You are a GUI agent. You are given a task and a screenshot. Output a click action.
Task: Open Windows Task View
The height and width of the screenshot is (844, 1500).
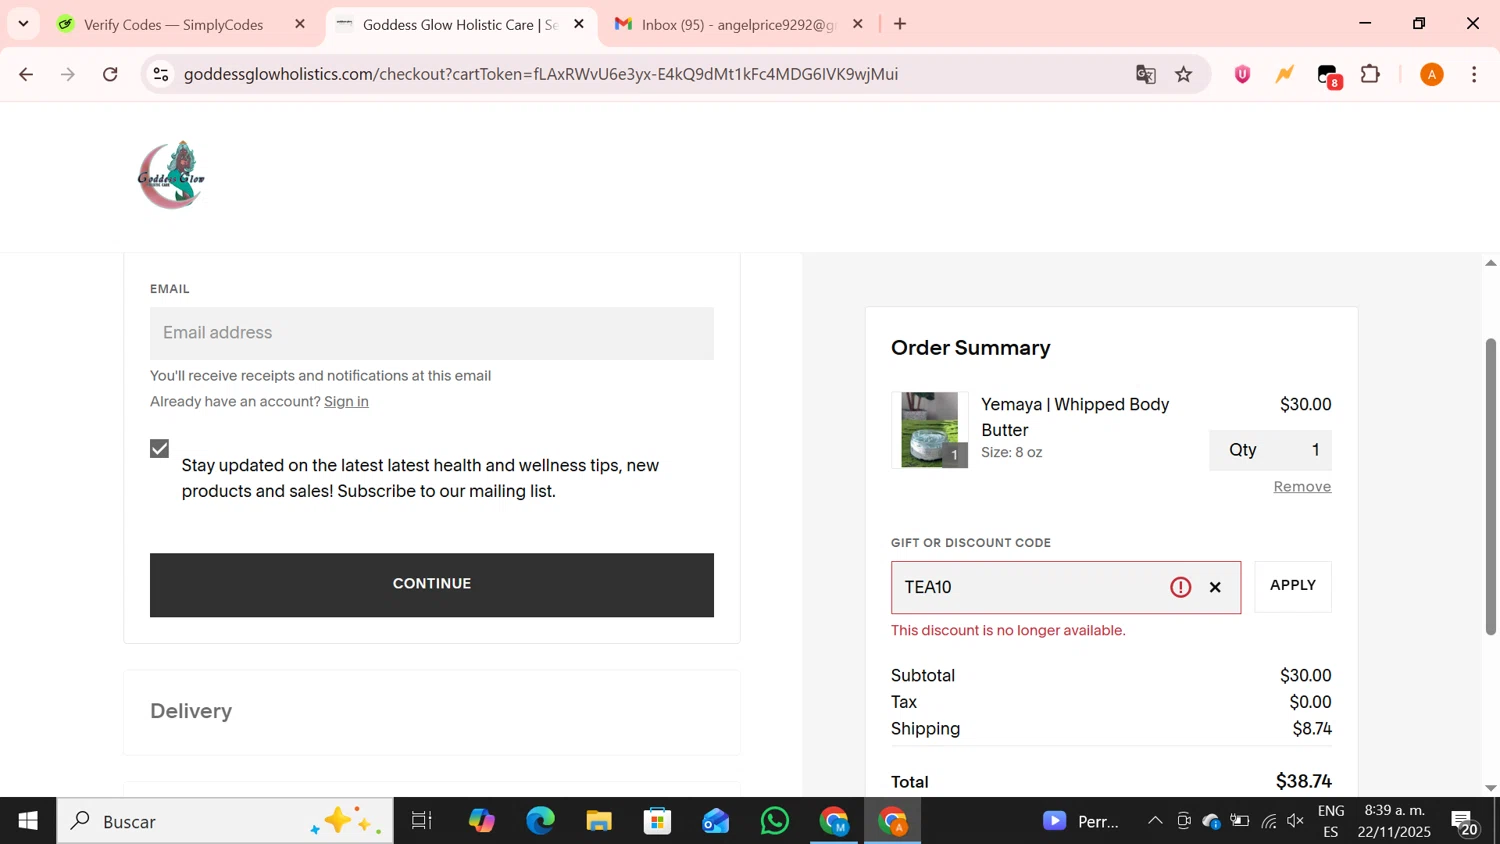422,821
